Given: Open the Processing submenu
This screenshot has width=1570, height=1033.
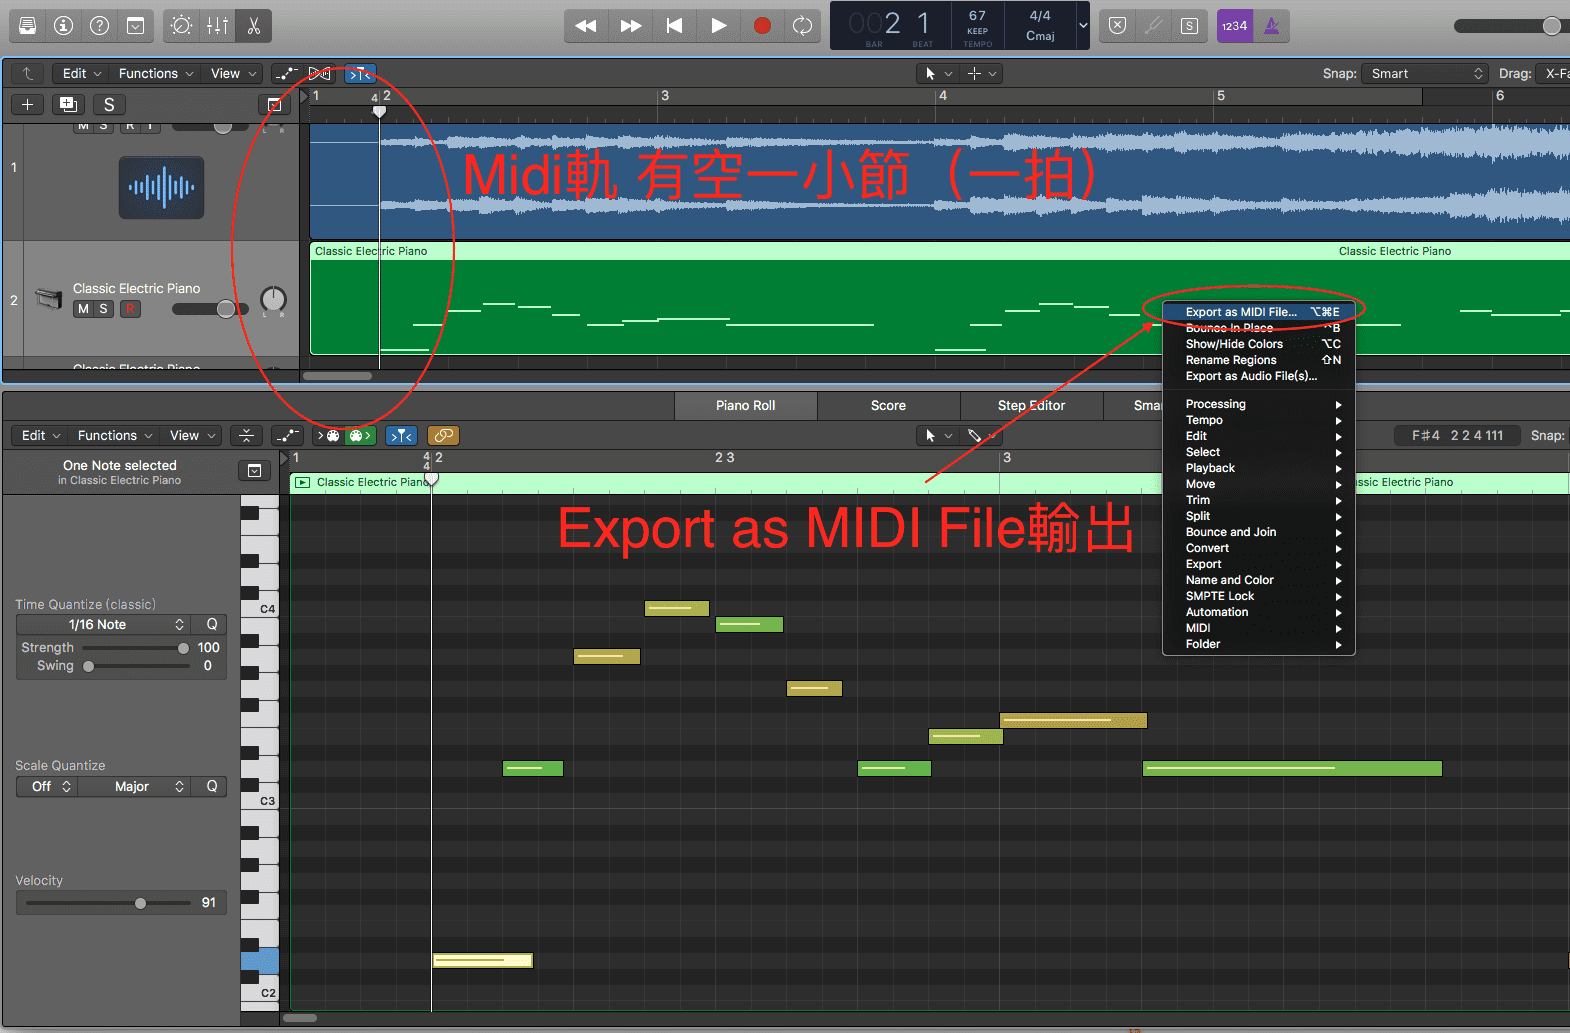Looking at the screenshot, I should (1259, 404).
